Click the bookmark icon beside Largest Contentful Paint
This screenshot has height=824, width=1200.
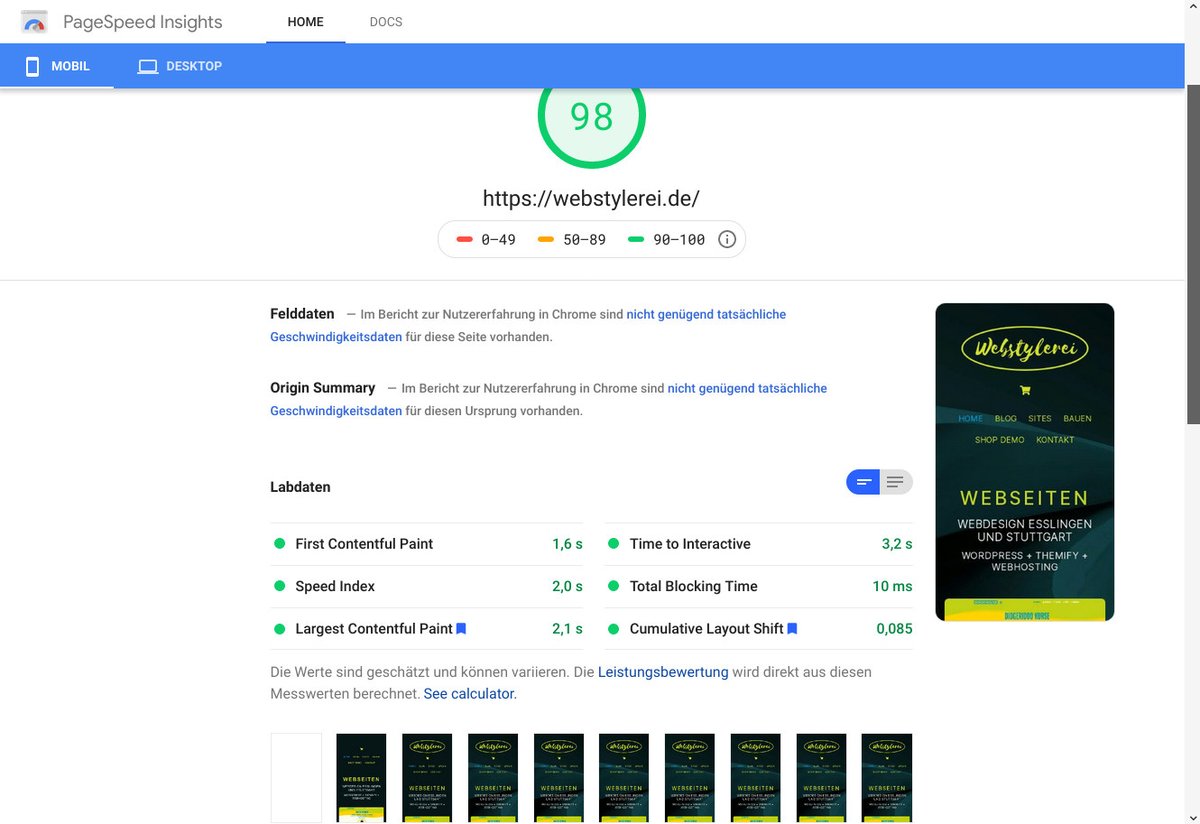461,629
